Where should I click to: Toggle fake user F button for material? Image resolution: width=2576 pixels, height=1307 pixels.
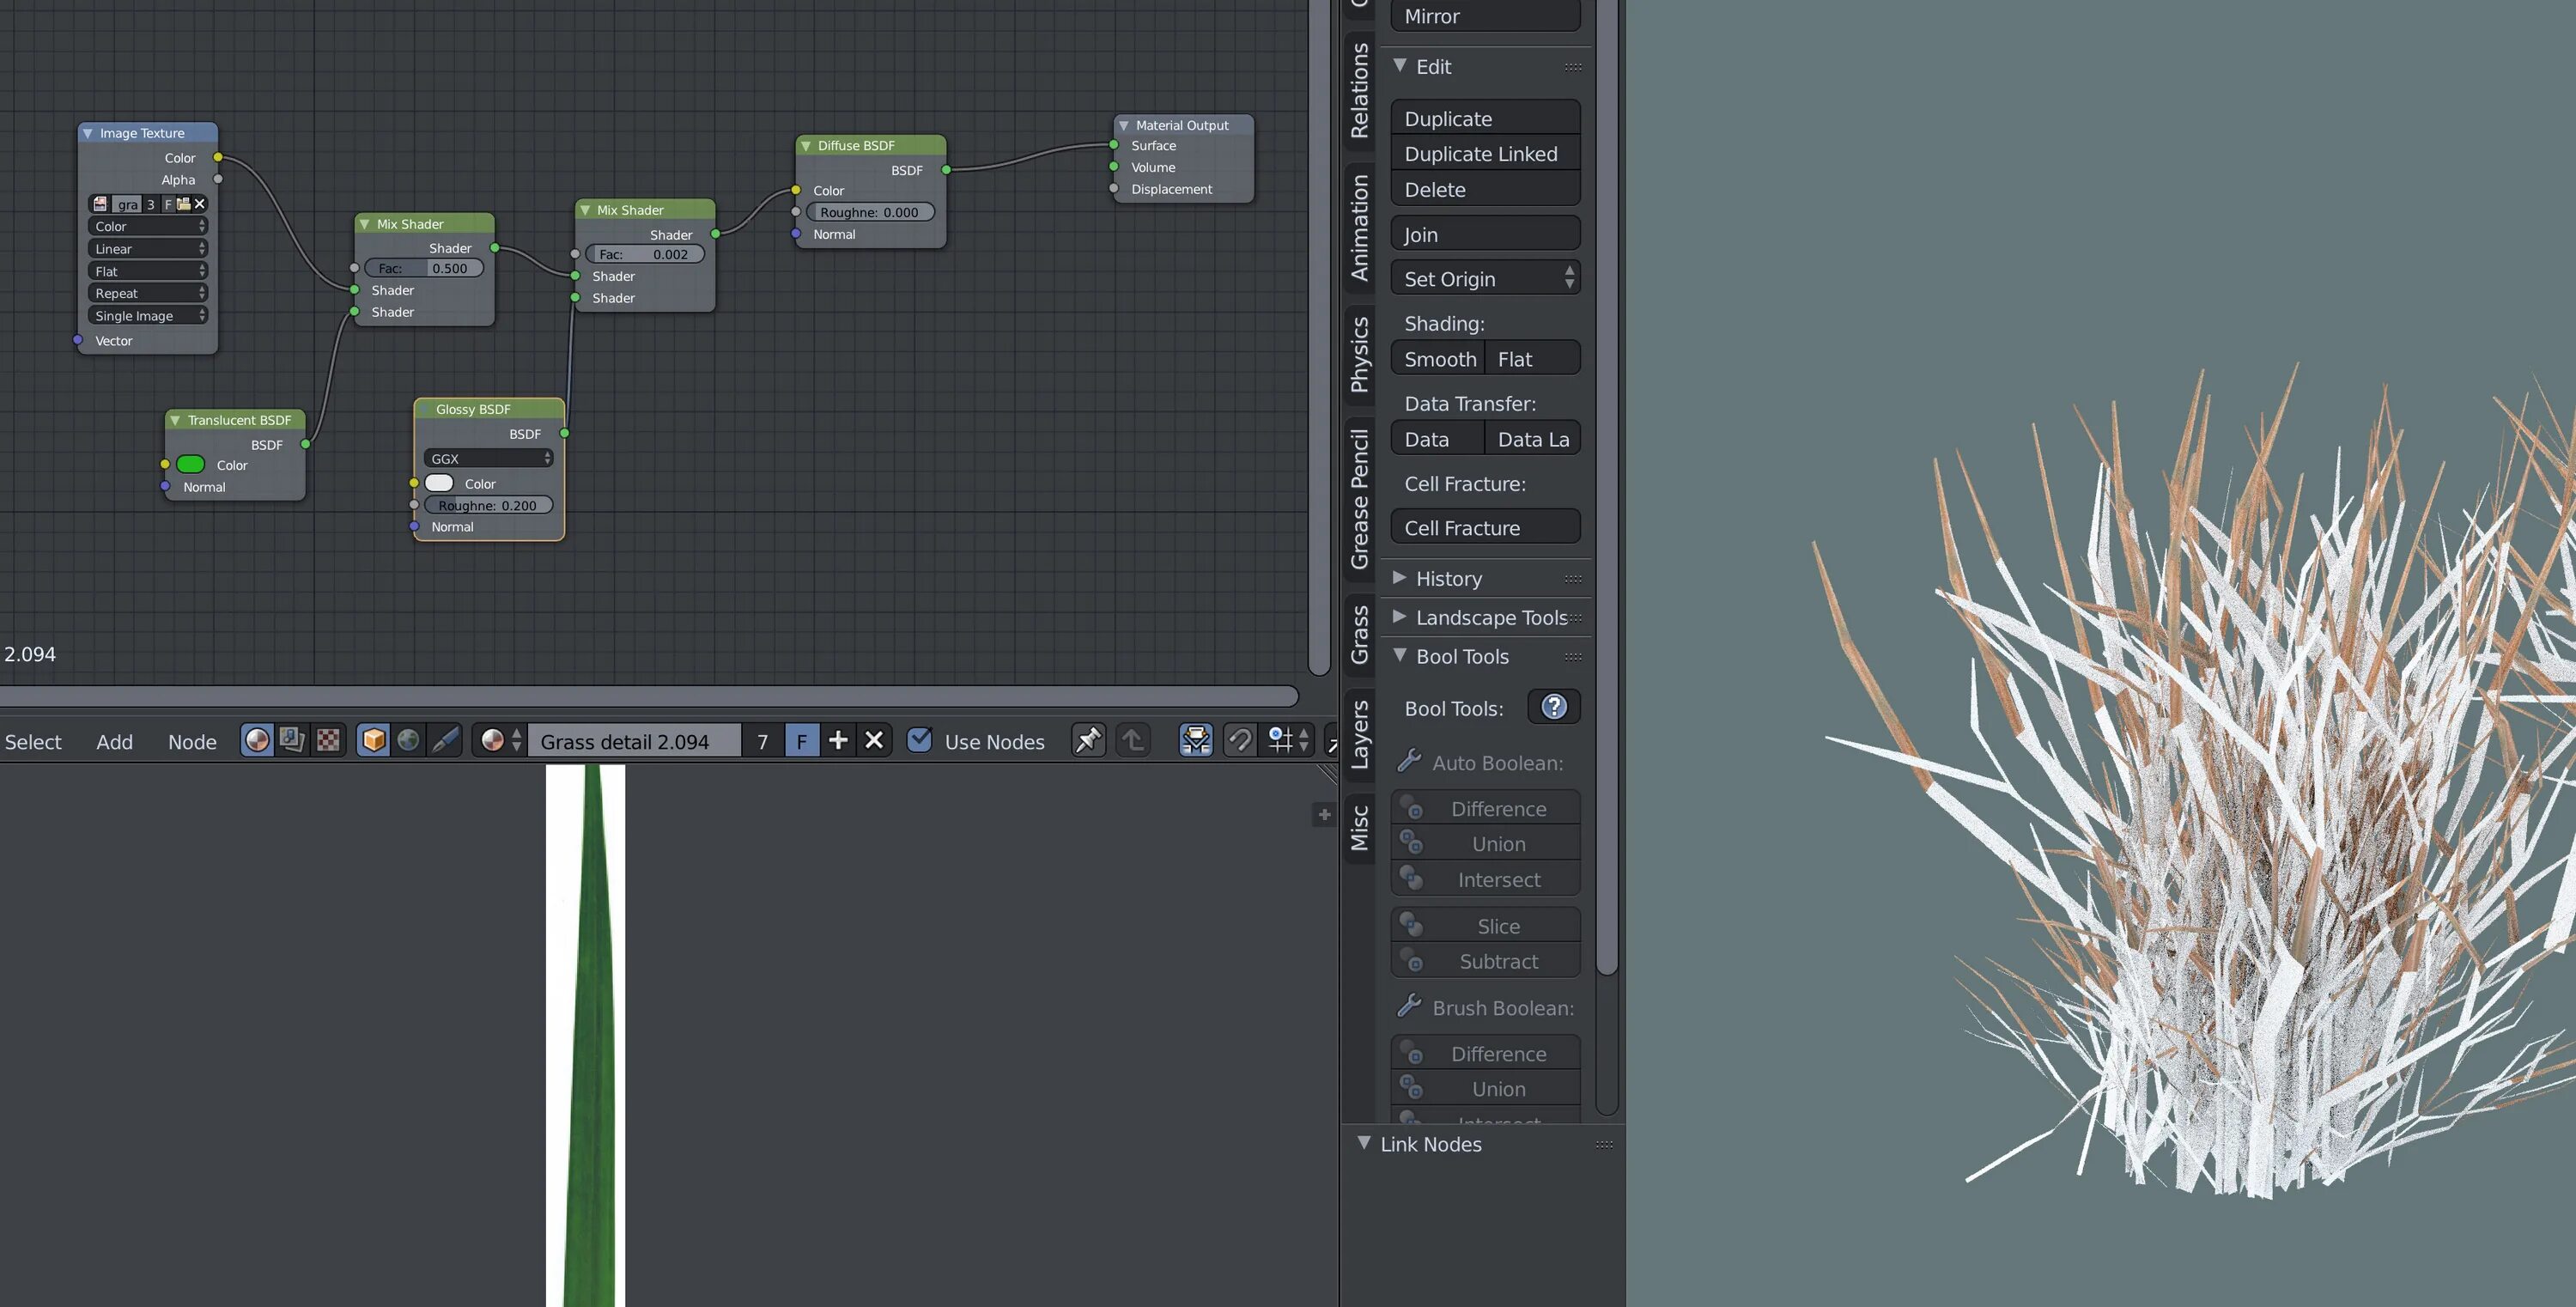[x=801, y=741]
